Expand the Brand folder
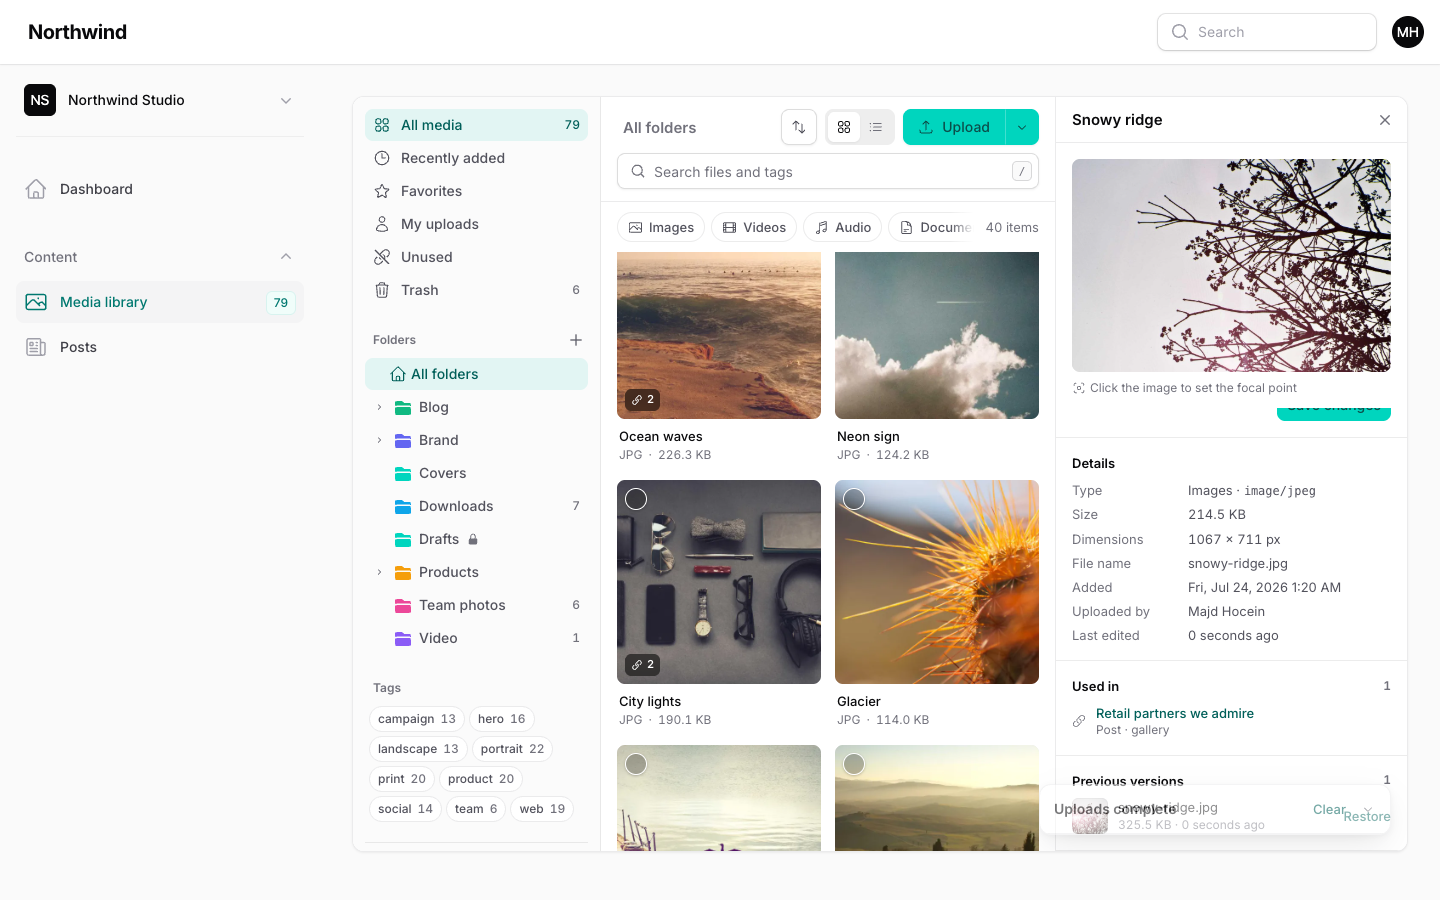The image size is (1440, 900). coord(379,440)
